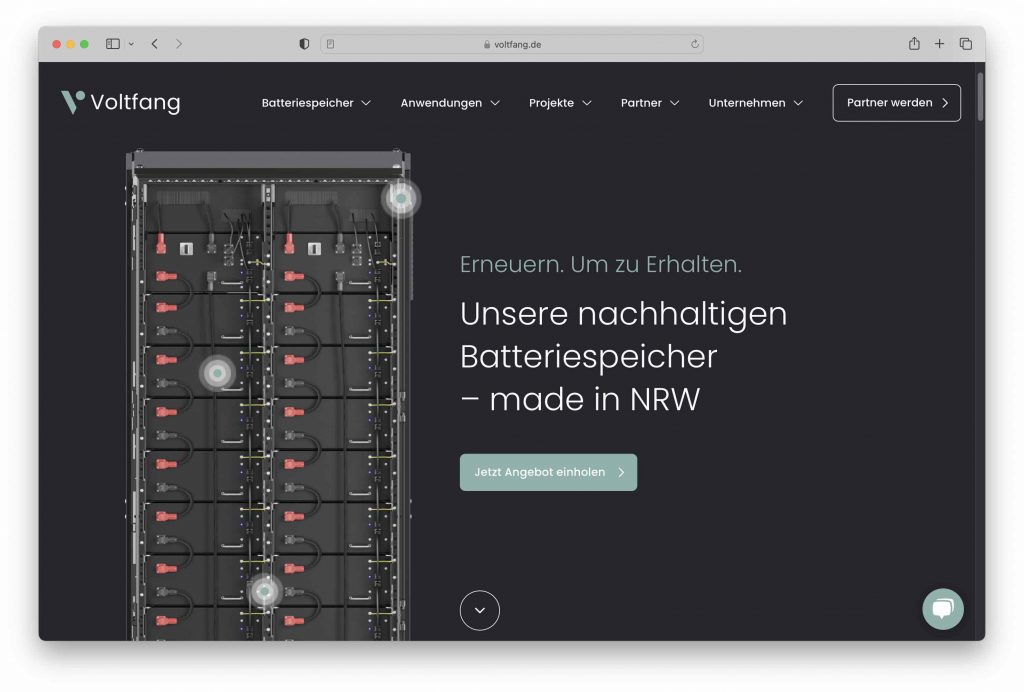
Task: Show the tab overview
Action: 965,44
